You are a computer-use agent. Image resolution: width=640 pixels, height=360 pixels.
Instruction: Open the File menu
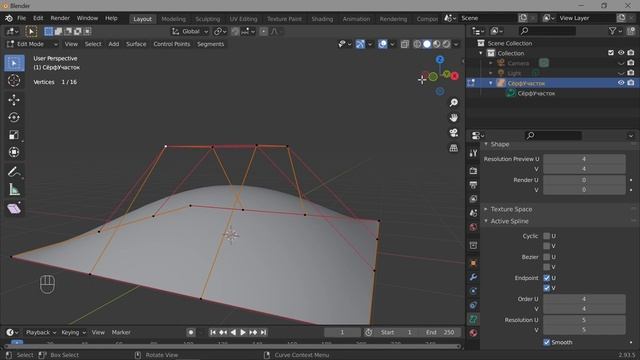21,18
